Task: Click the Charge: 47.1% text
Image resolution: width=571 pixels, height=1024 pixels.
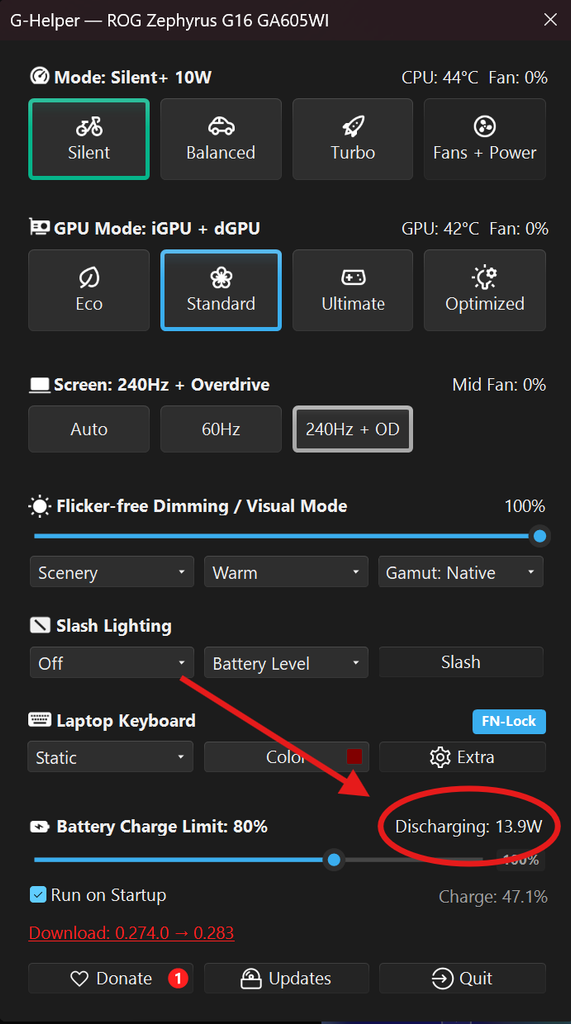Action: (493, 897)
